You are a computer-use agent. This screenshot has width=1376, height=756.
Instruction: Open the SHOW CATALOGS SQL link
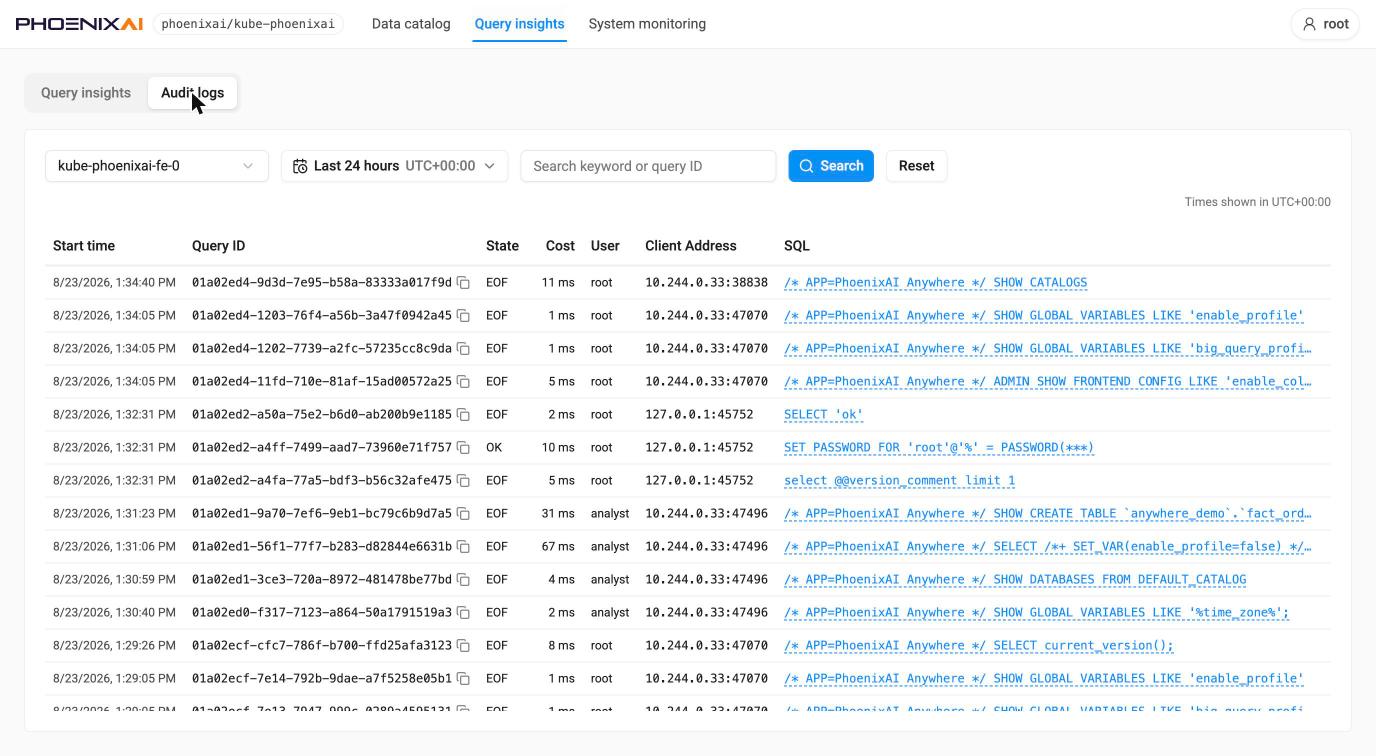[x=935, y=283]
